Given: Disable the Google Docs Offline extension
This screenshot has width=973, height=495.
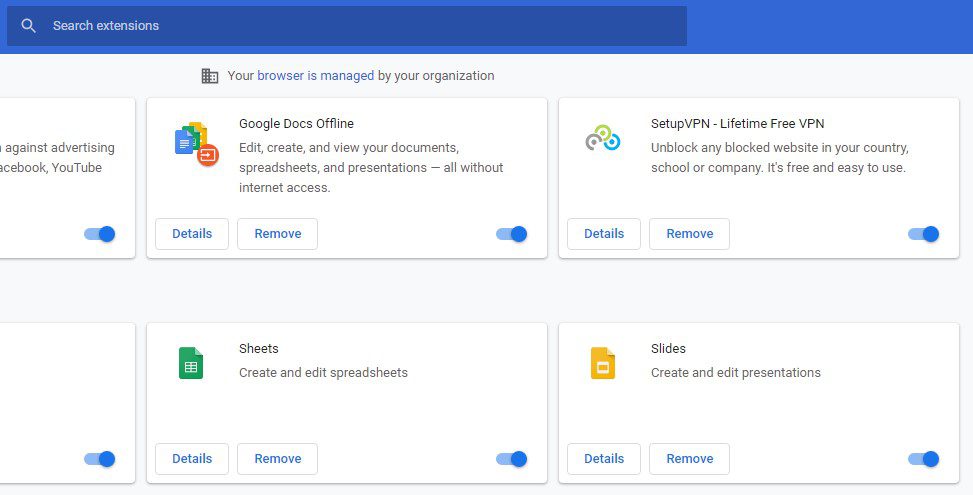Looking at the screenshot, I should [x=511, y=234].
